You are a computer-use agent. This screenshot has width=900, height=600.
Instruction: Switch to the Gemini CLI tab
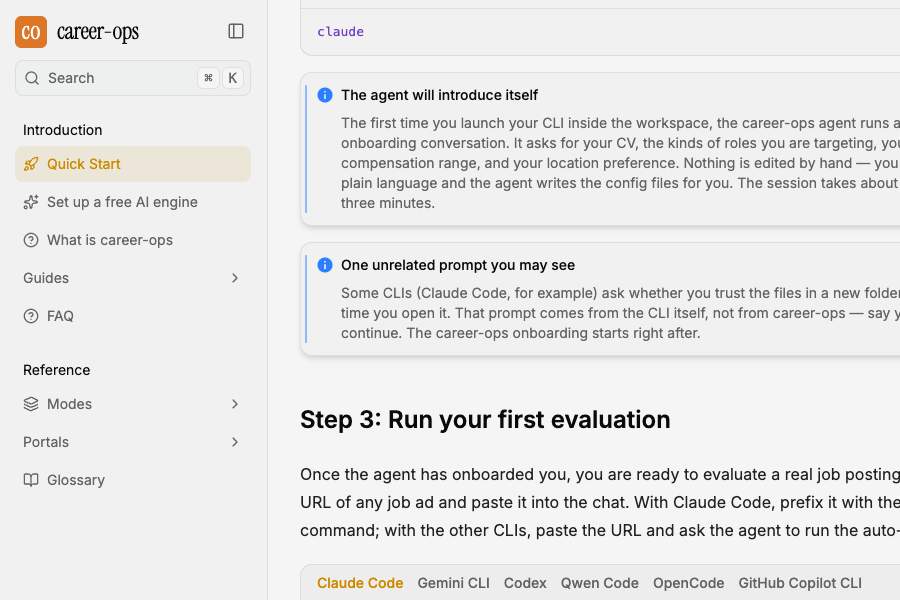tap(453, 583)
